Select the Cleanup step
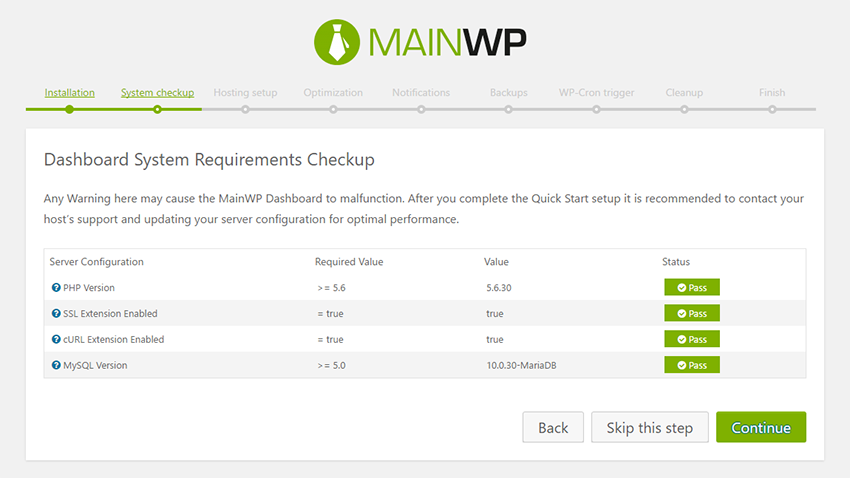Viewport: 850px width, 478px height. coord(684,93)
